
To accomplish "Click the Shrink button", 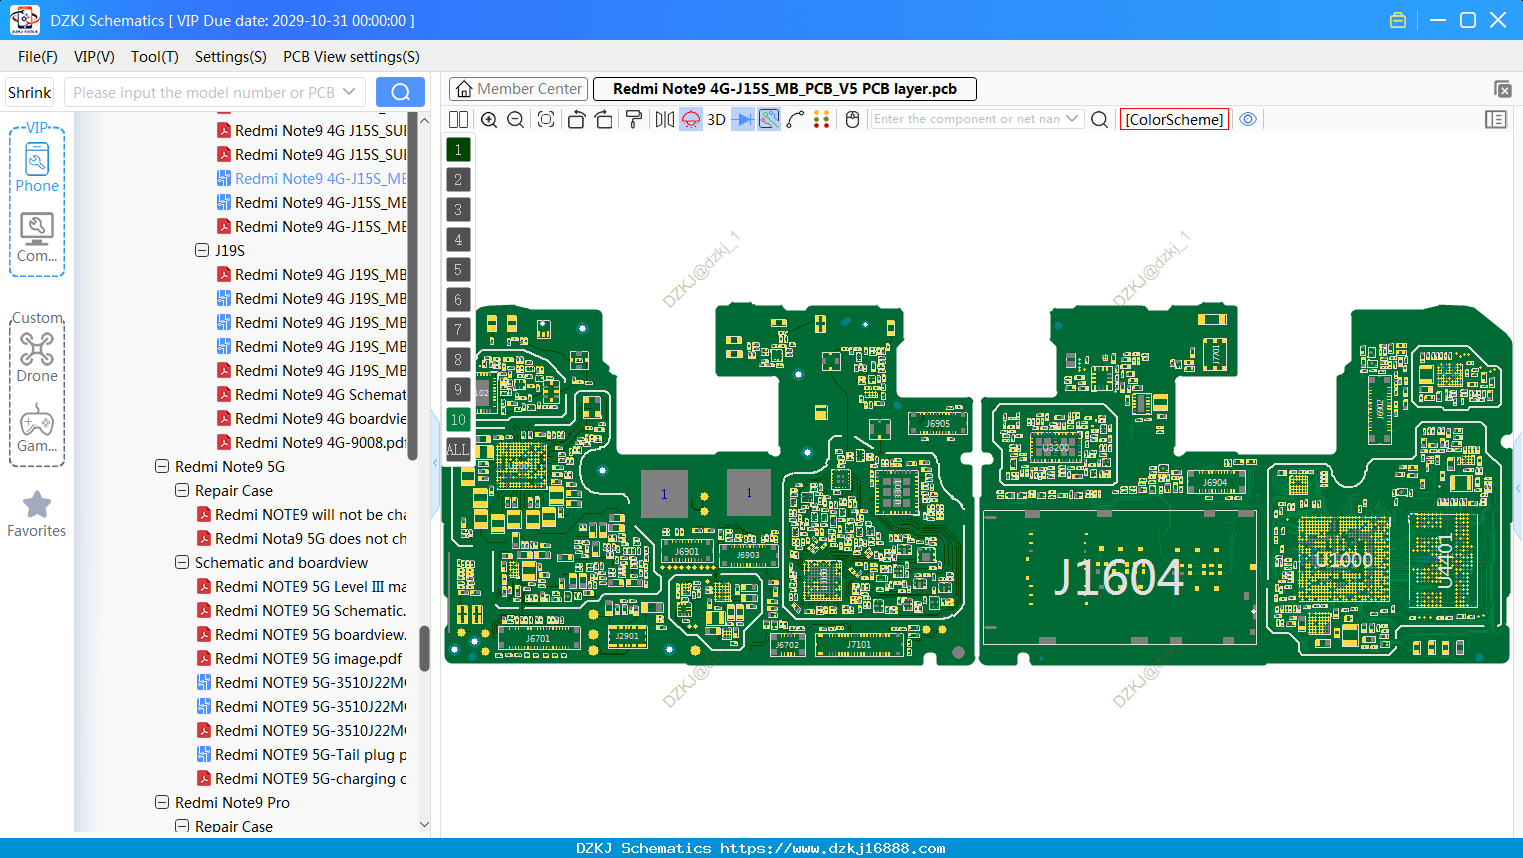I will pyautogui.click(x=30, y=92).
